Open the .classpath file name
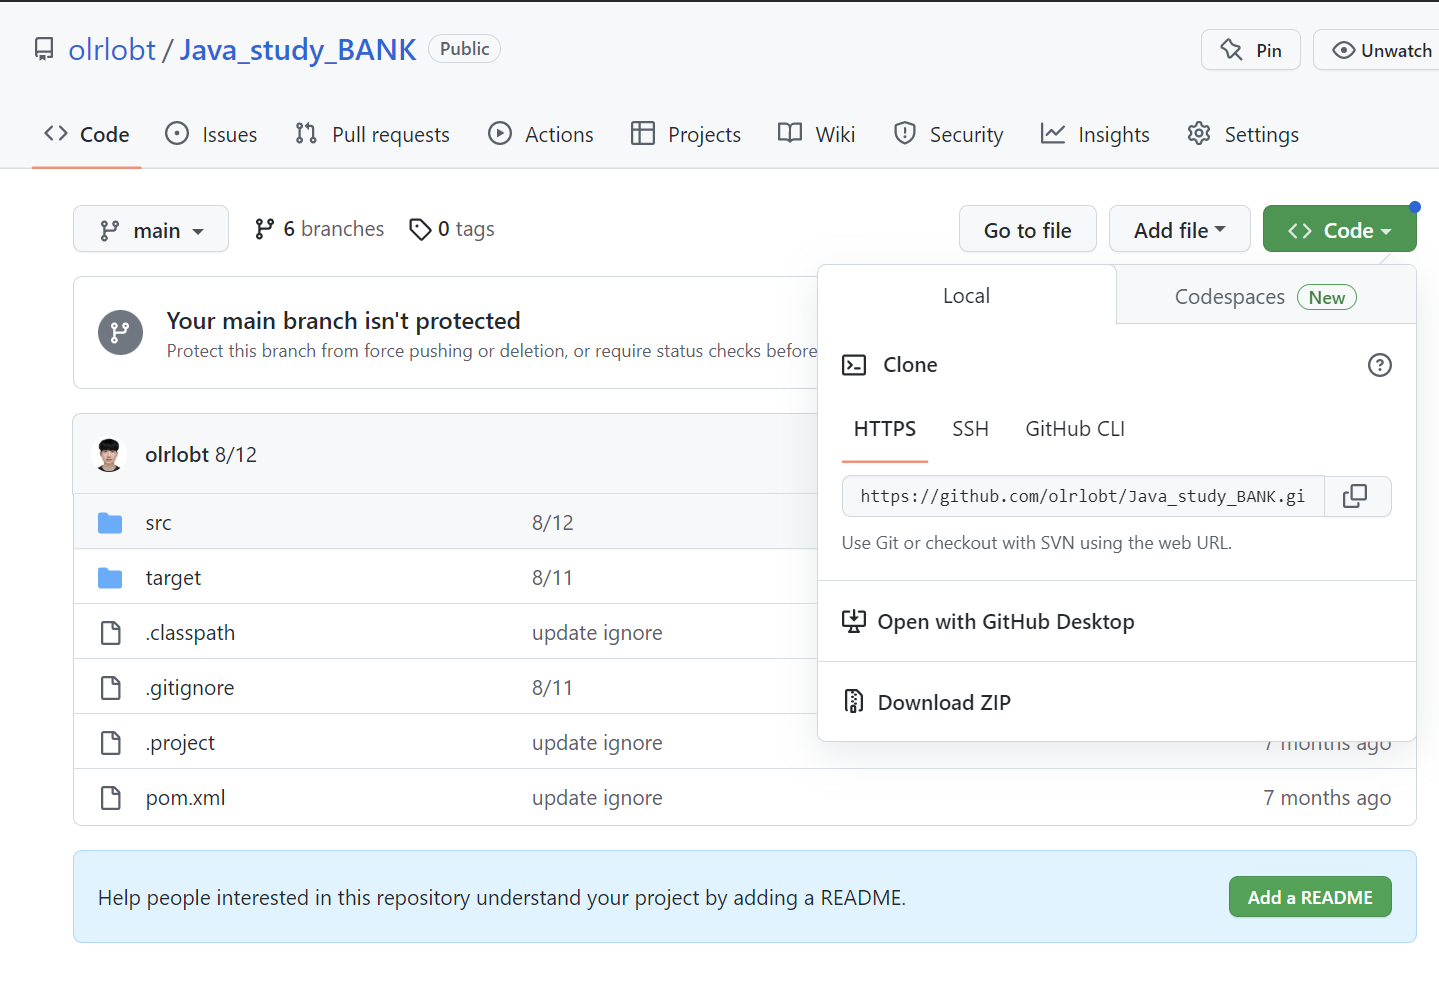This screenshot has height=1002, width=1439. 190,633
